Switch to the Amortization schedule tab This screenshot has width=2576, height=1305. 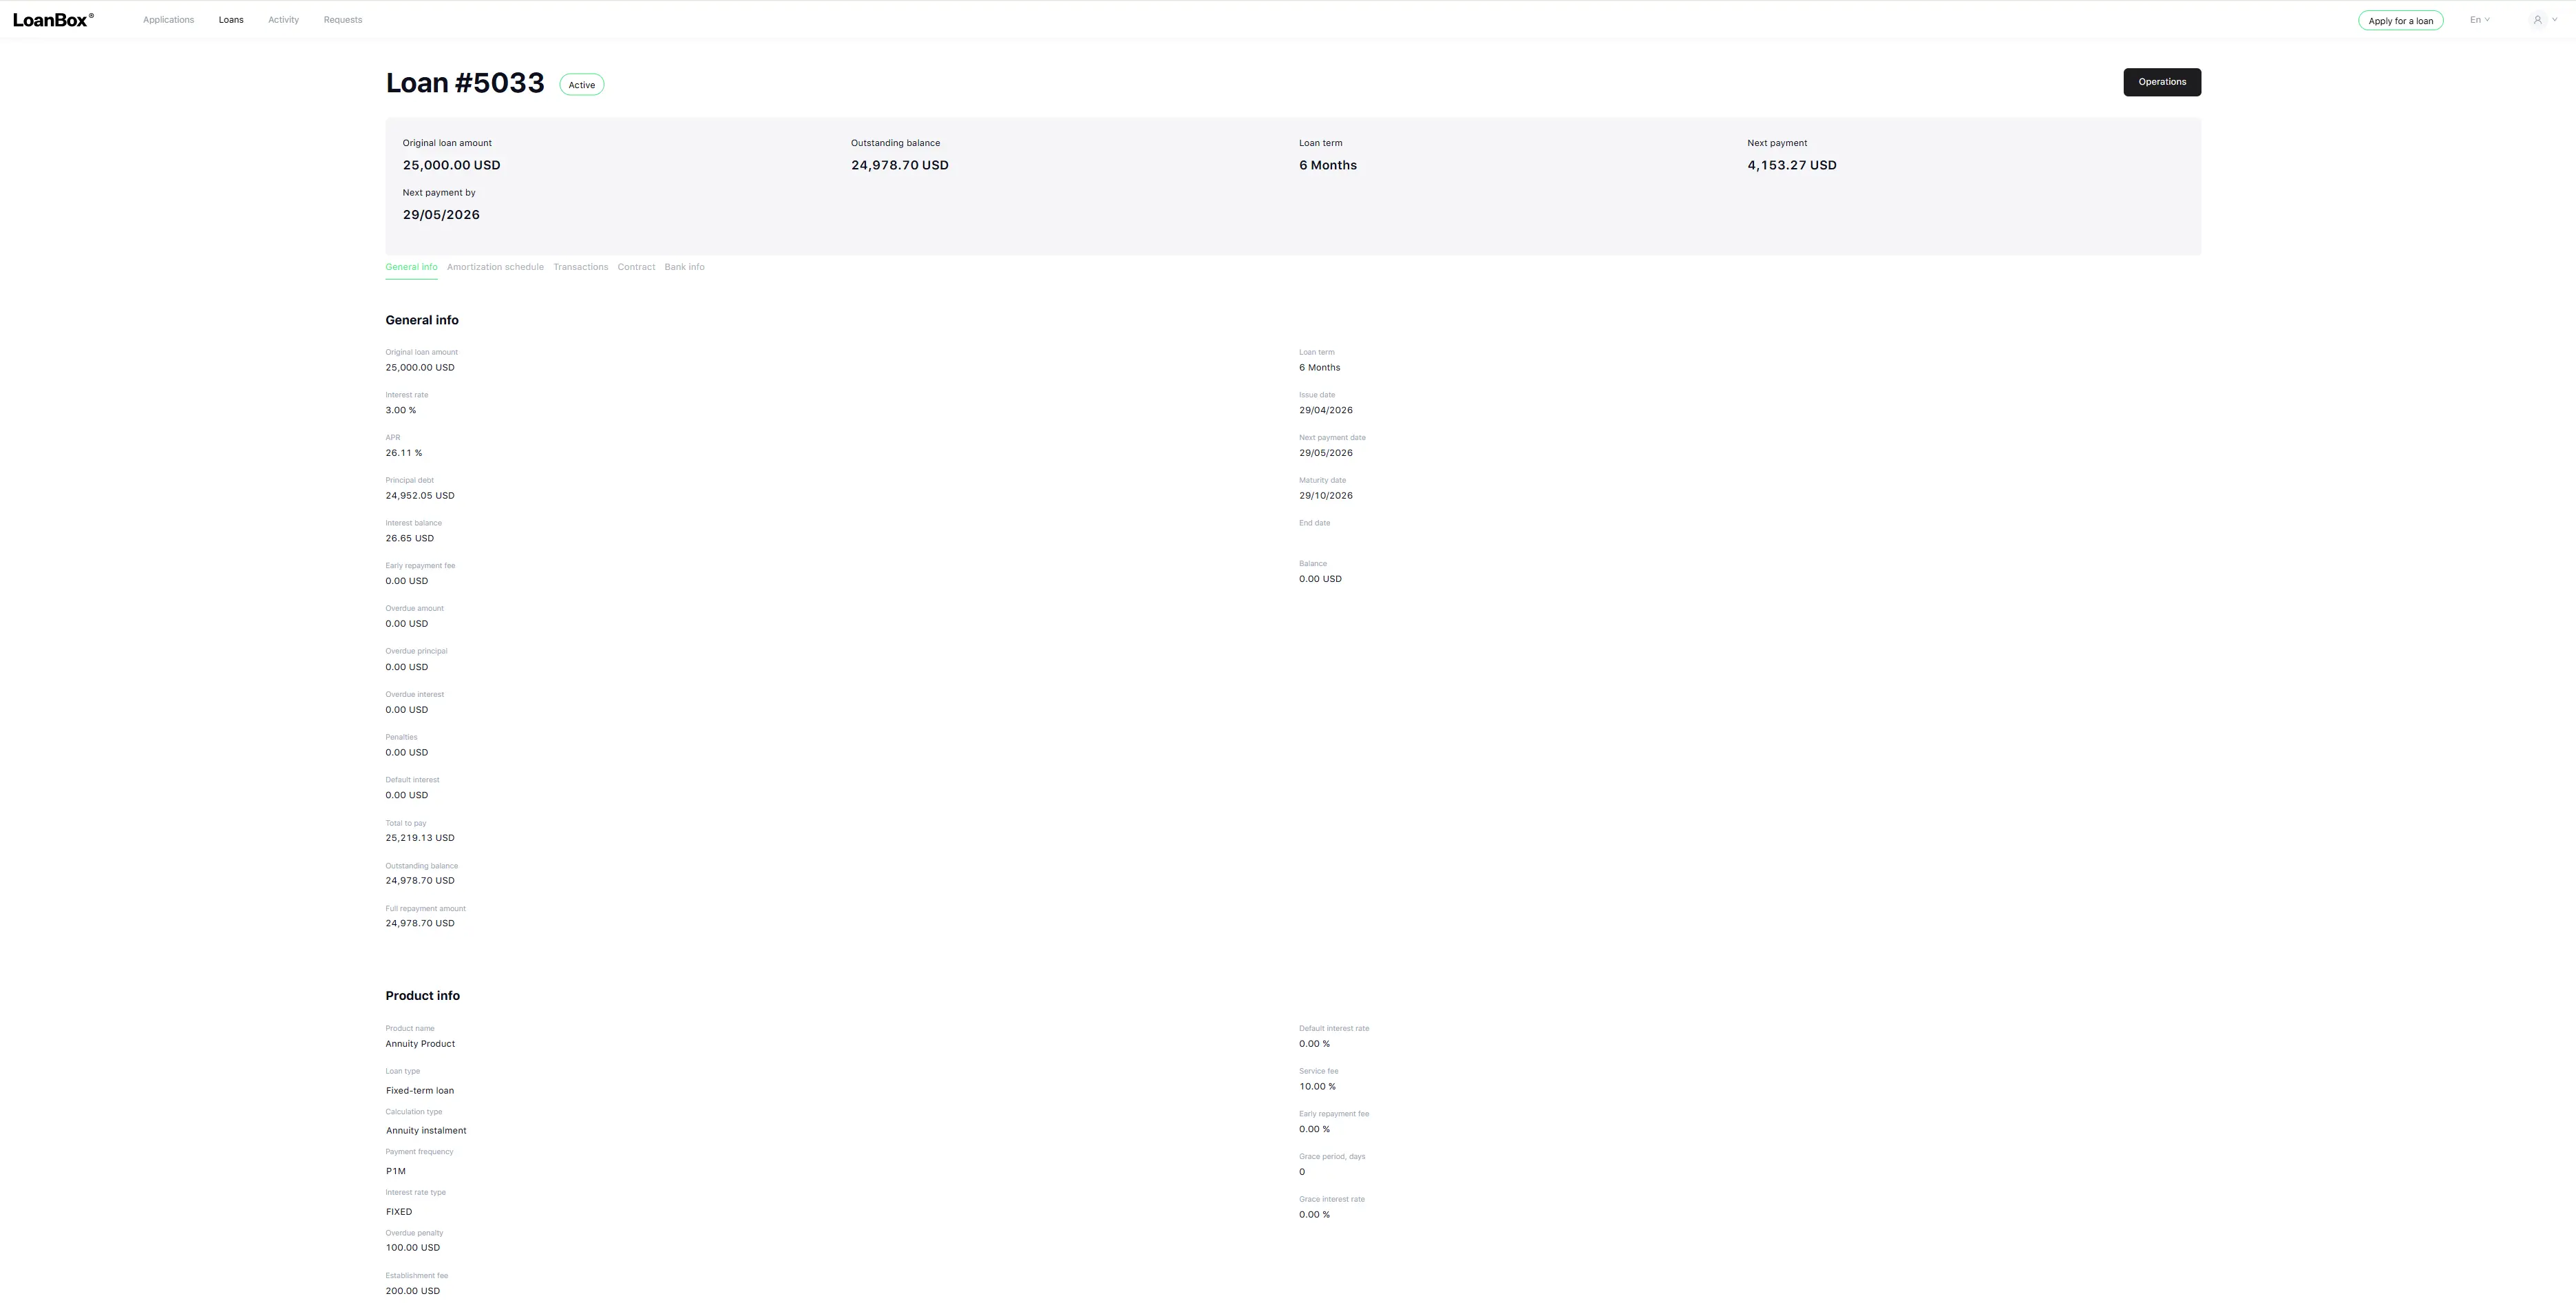pyautogui.click(x=495, y=267)
